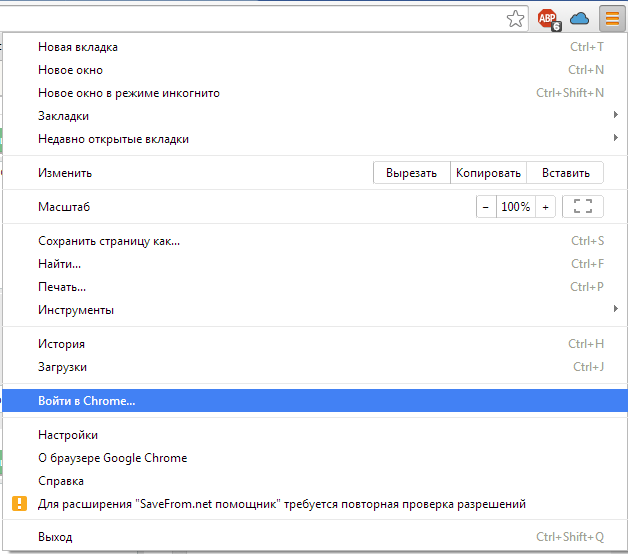Select Печать... menu item

315,287
